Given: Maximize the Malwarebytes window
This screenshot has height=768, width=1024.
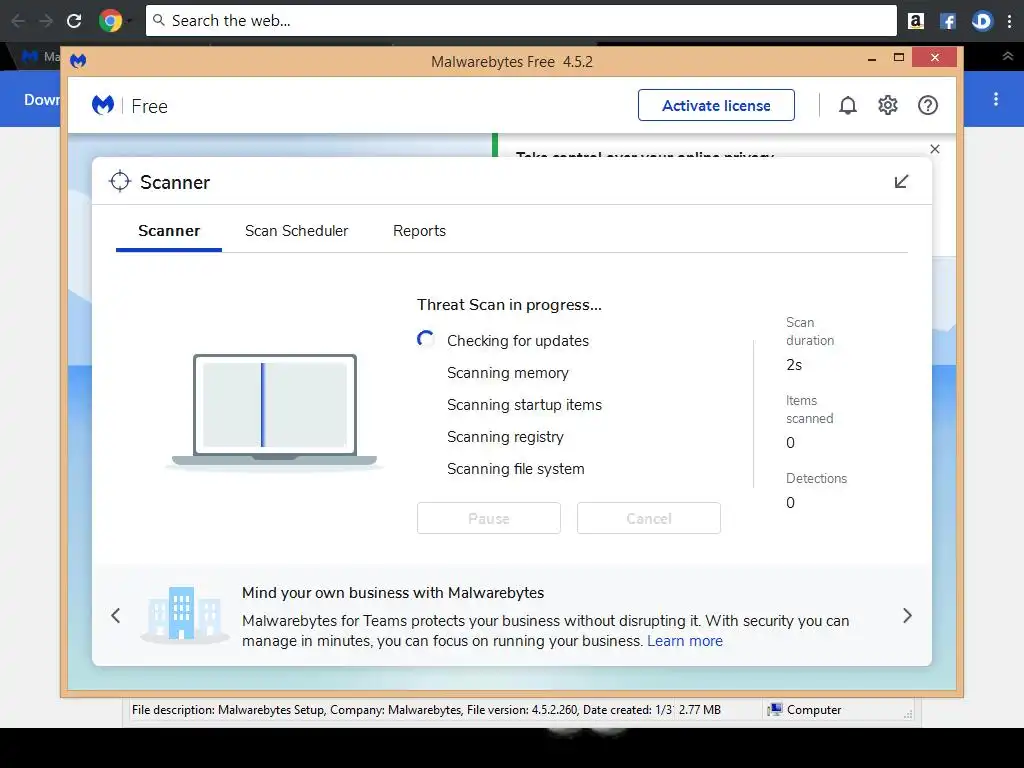Looking at the screenshot, I should pos(899,57).
